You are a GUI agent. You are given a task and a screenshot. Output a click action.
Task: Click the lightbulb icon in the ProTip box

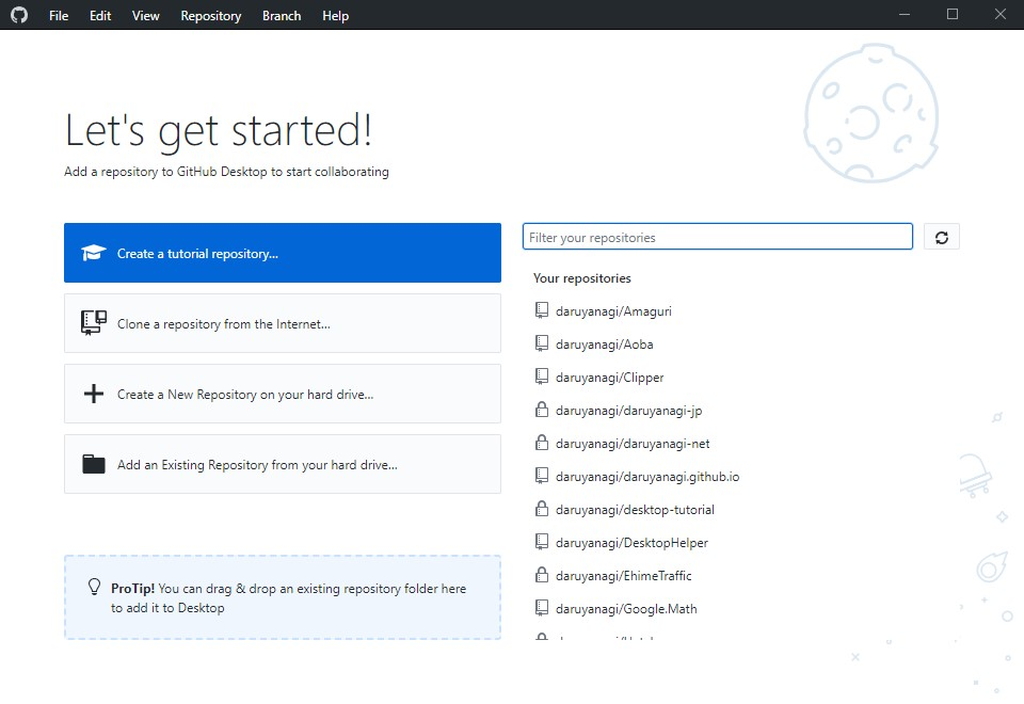94,588
